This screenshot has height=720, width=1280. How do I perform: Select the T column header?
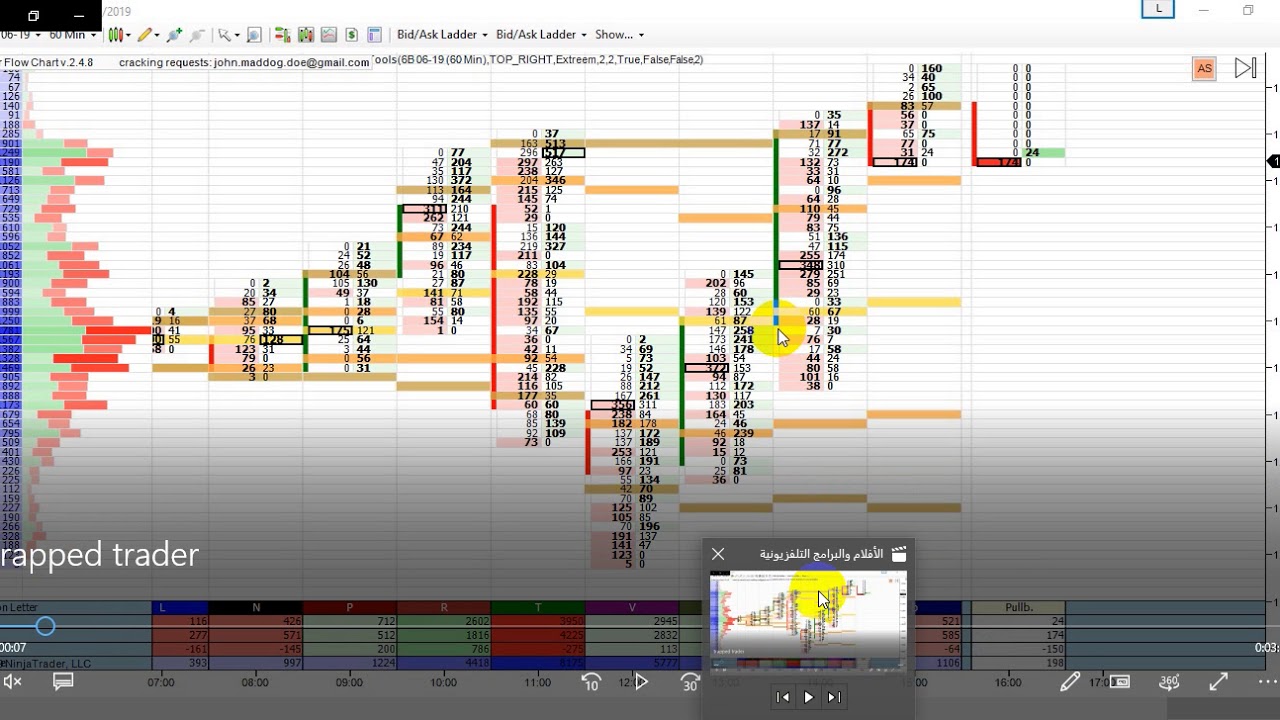pos(537,607)
